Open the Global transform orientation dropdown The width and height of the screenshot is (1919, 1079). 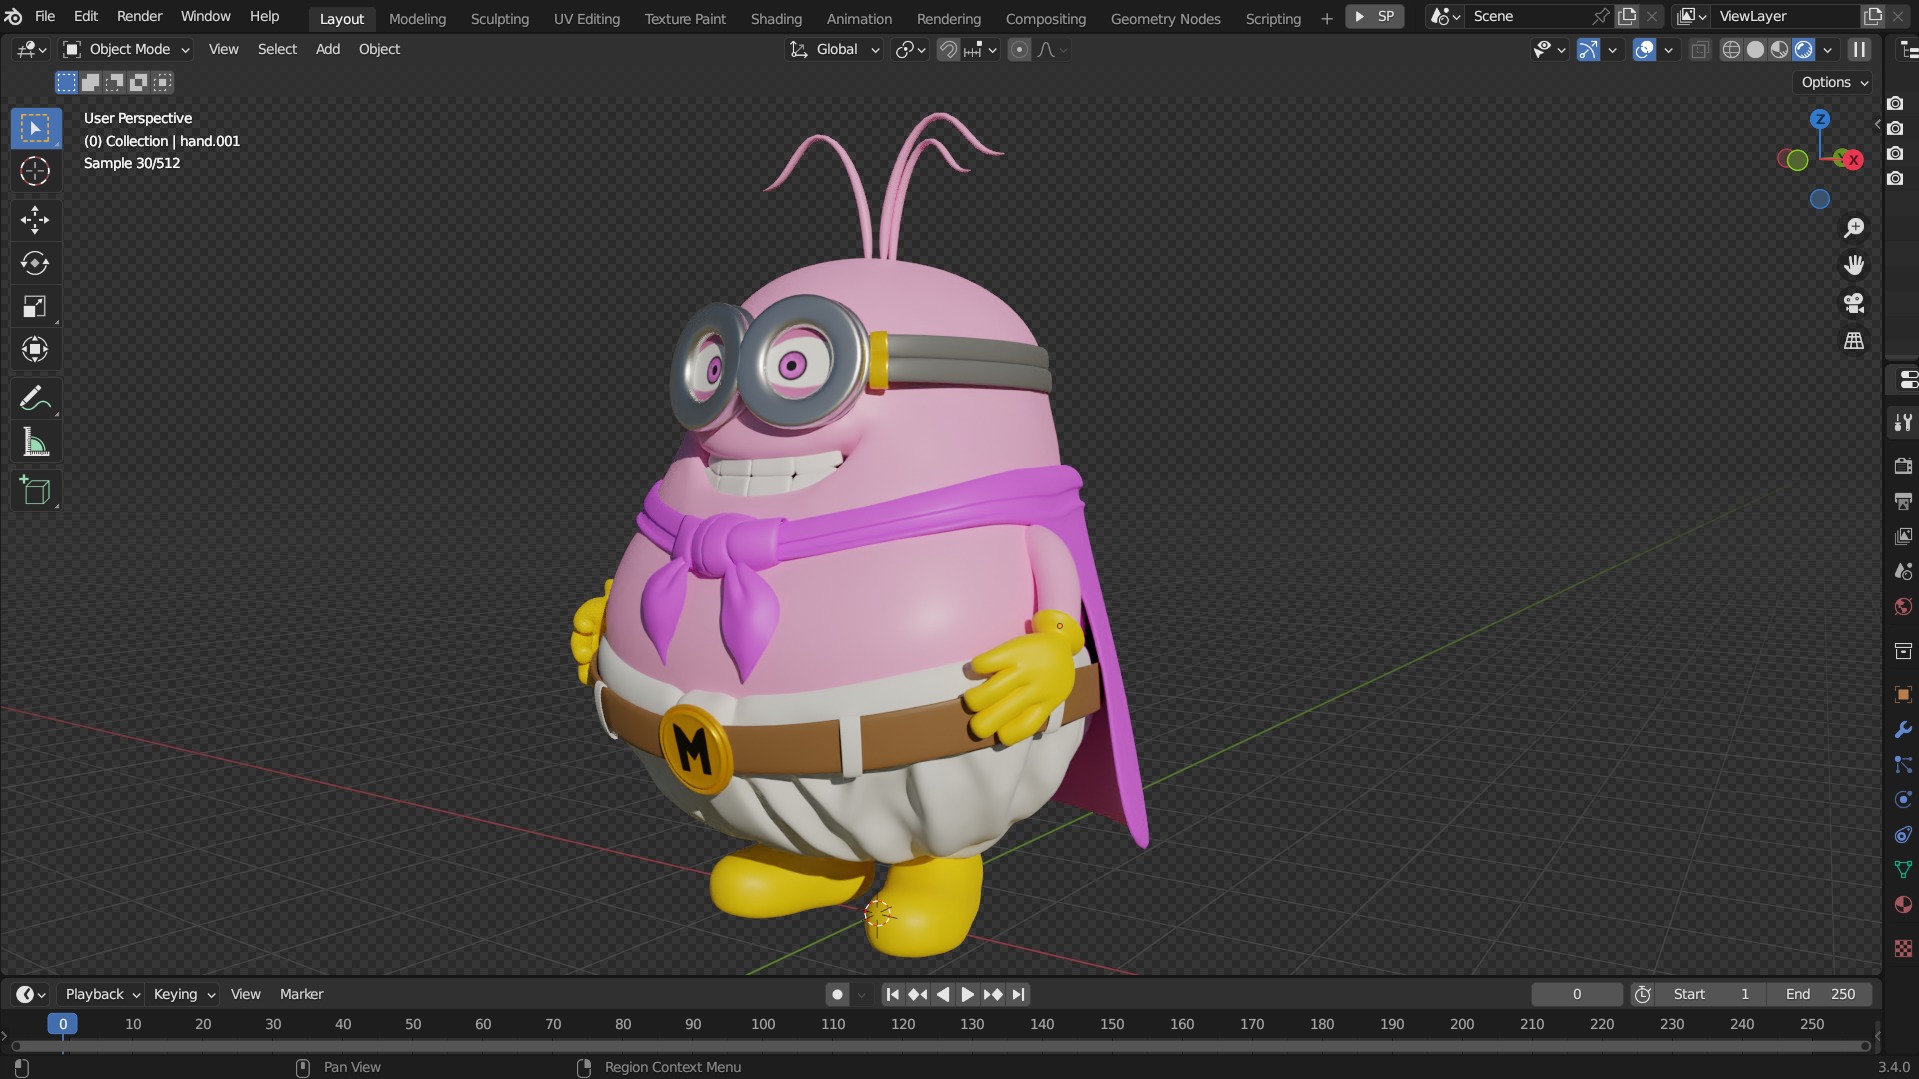(x=835, y=49)
